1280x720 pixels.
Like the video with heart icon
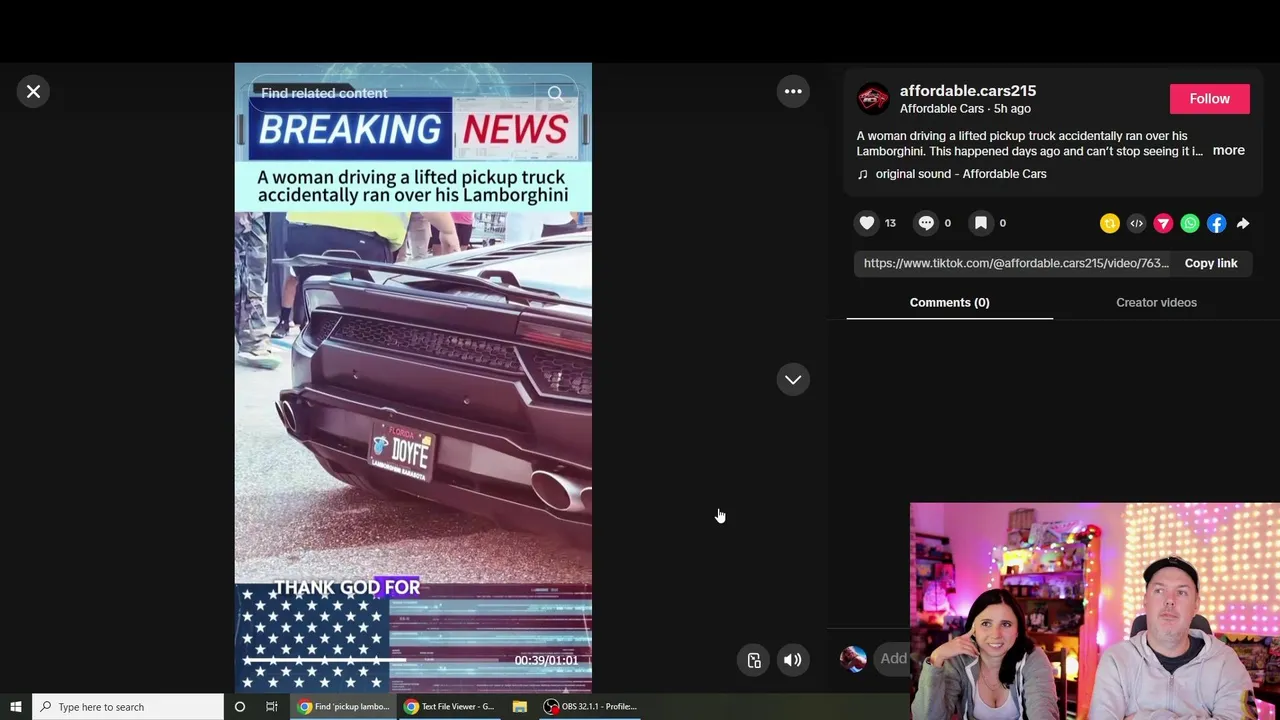tap(867, 223)
